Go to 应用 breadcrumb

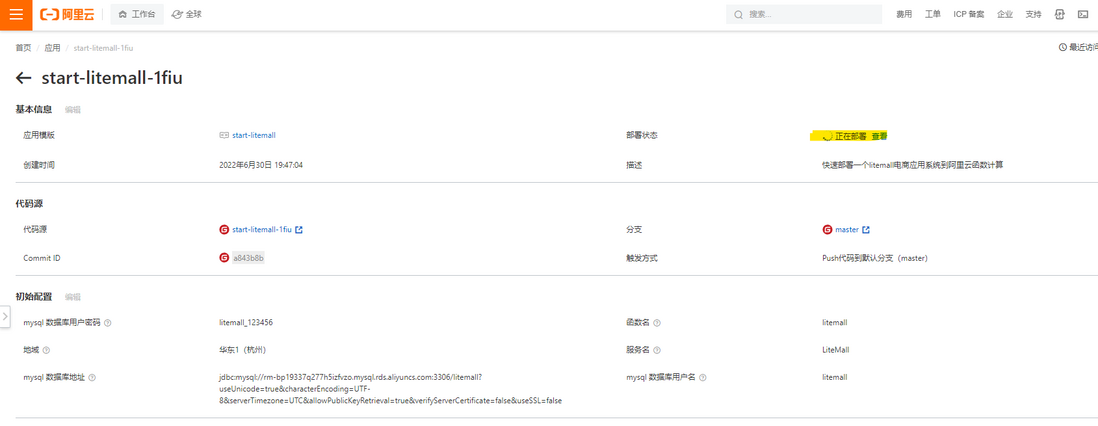[53, 48]
